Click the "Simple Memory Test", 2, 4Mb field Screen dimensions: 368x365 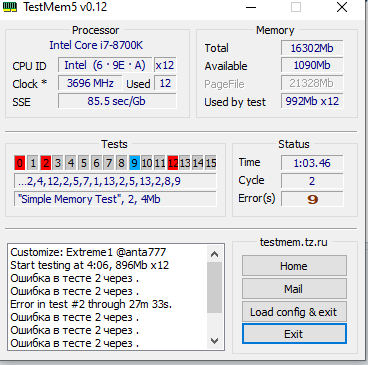point(115,199)
